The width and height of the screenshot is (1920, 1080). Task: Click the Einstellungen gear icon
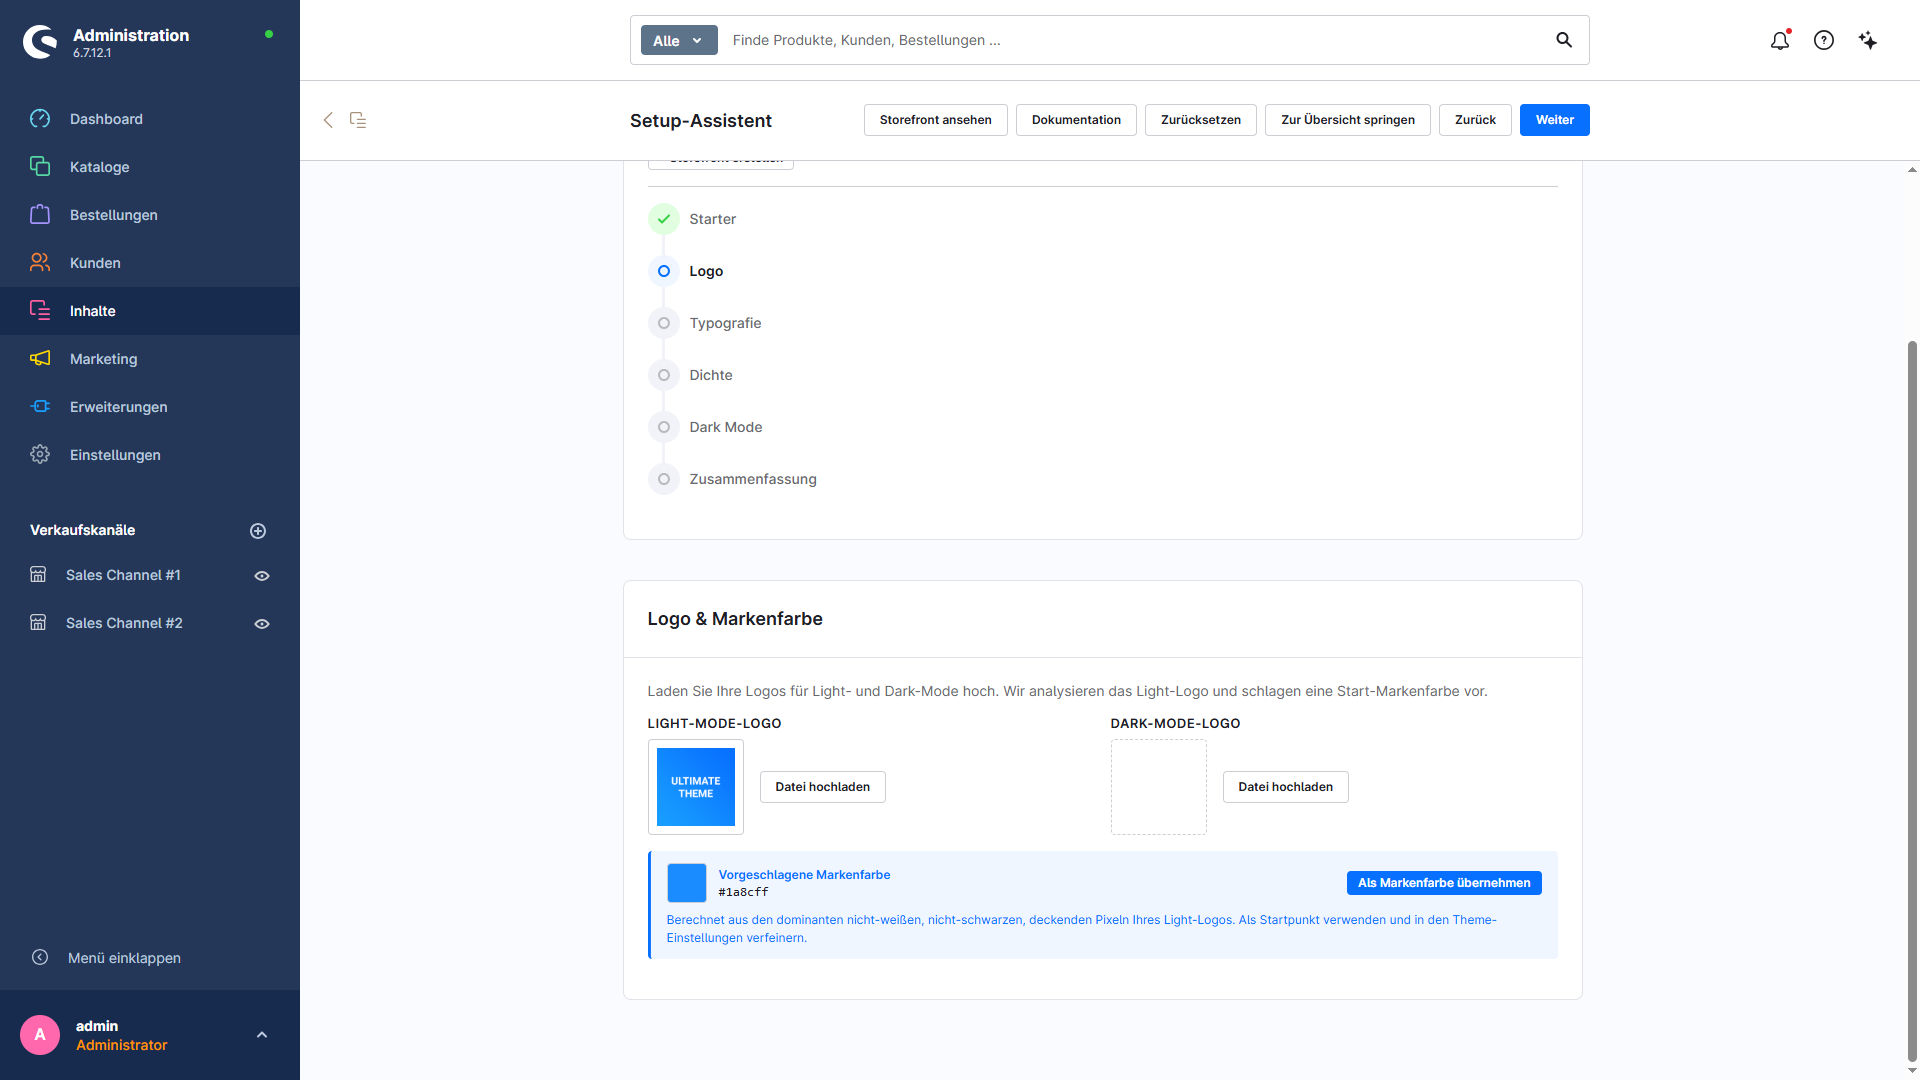[x=40, y=455]
